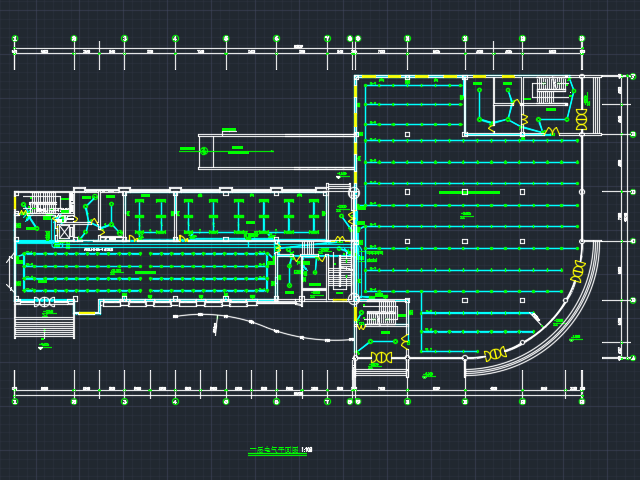Click topmost grid bubble on right side axis
Image resolution: width=640 pixels, height=480 pixels.
click(633, 76)
